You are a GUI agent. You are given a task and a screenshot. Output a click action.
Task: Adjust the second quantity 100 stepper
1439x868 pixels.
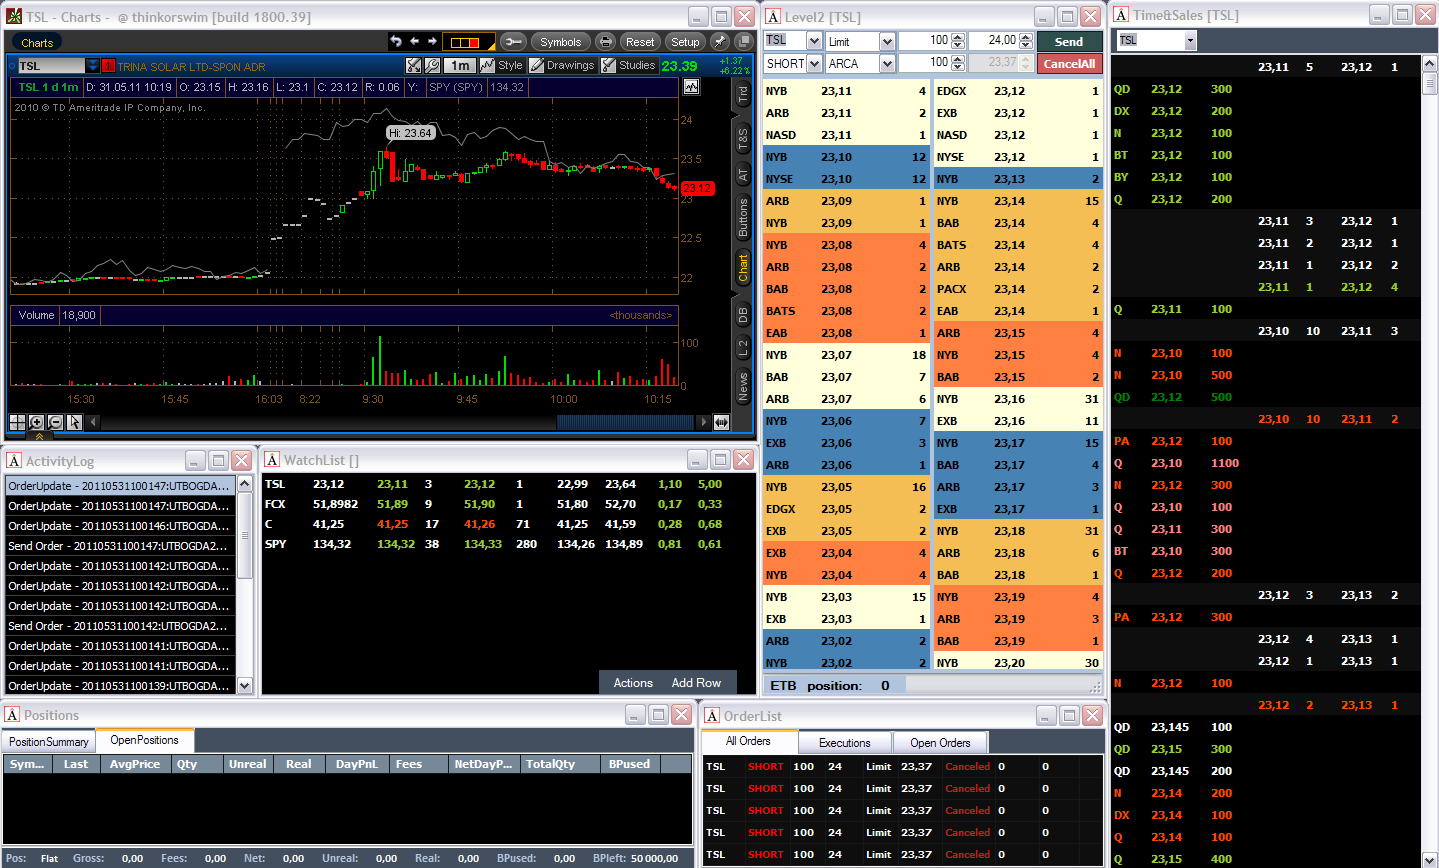958,63
